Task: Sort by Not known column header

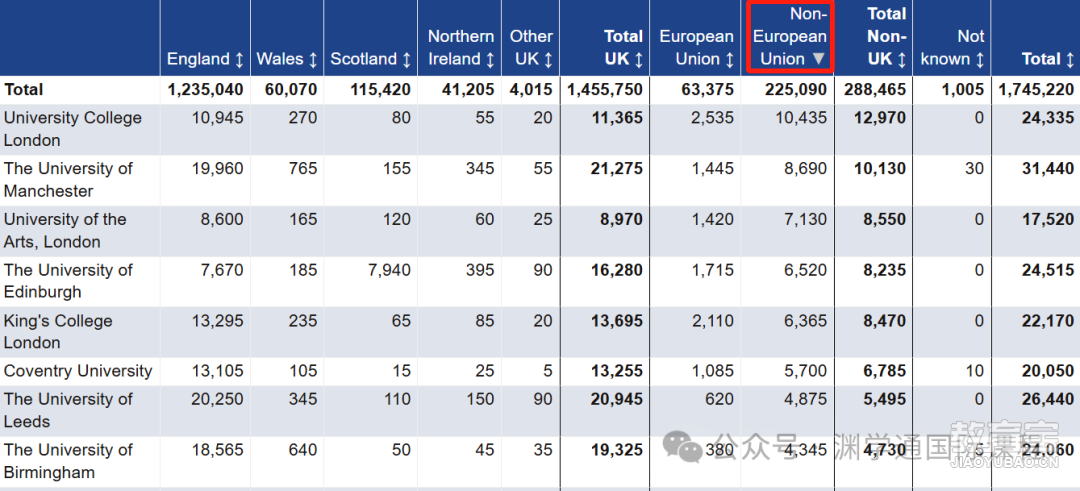Action: (953, 48)
